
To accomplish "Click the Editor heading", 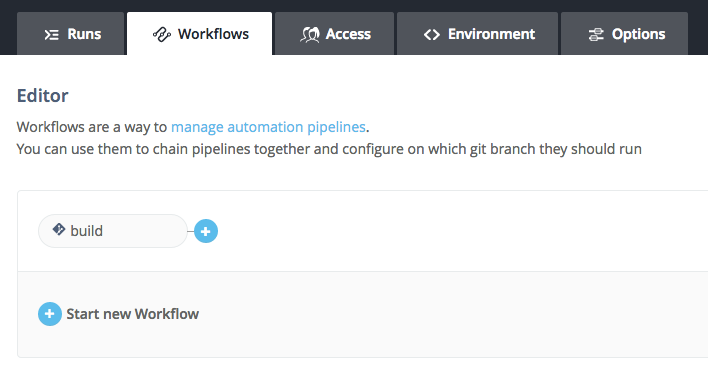I will click(x=42, y=96).
